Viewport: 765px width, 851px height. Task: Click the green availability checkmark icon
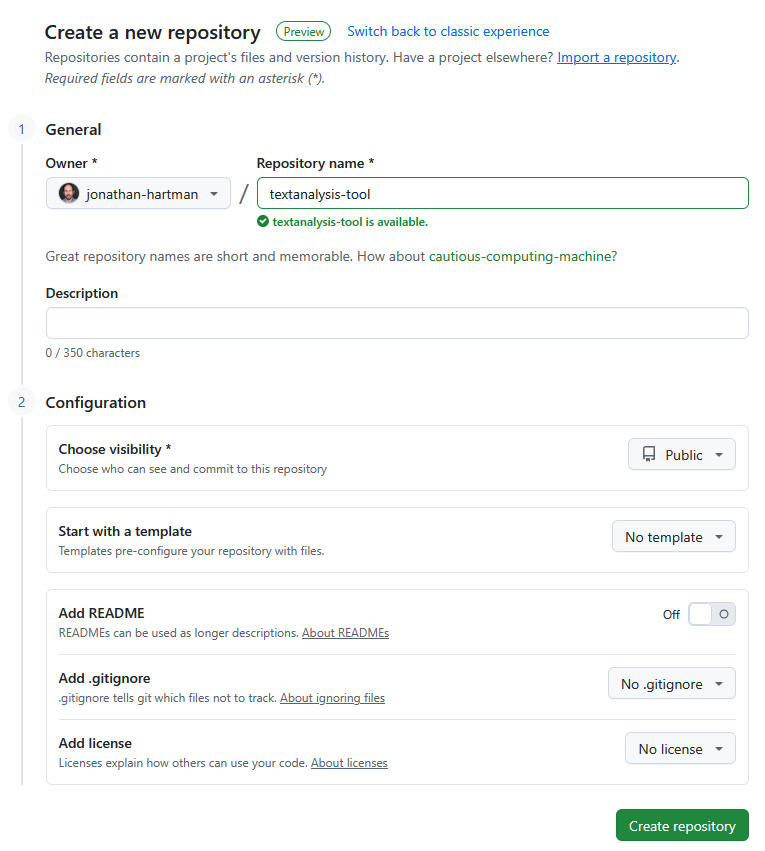pyautogui.click(x=263, y=222)
